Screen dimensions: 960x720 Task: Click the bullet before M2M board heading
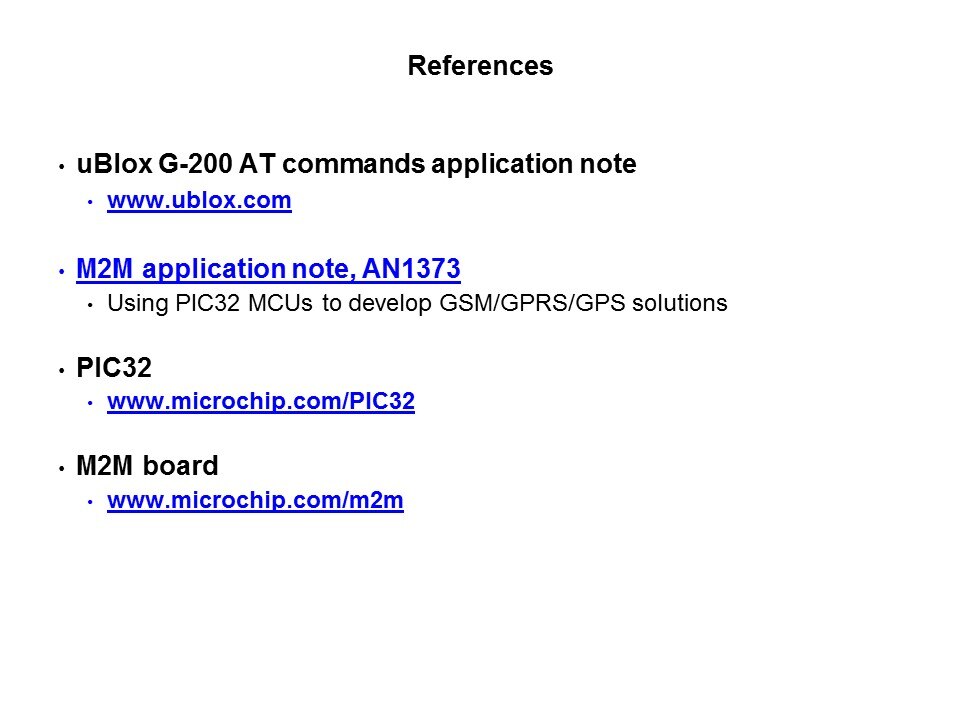[61, 468]
